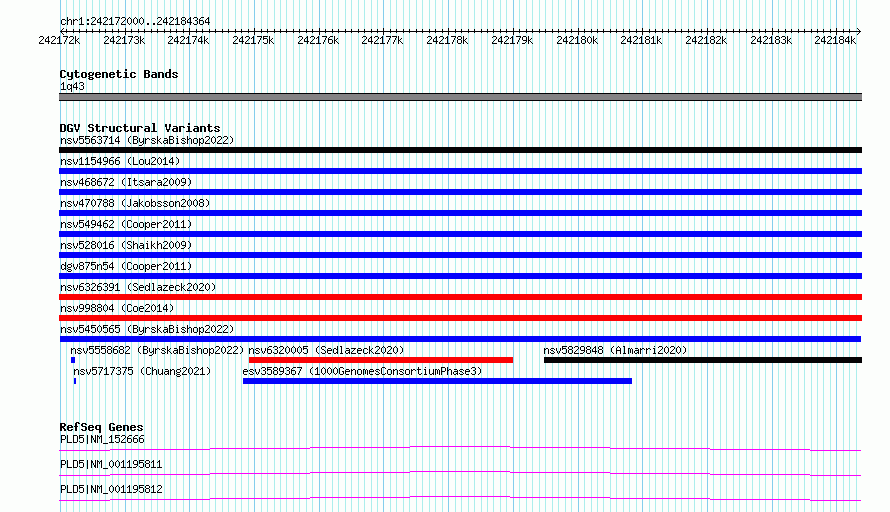This screenshot has width=890, height=512.
Task: Click the nsv5563714 (ByrskaBishop2022) label
Action: (147, 140)
